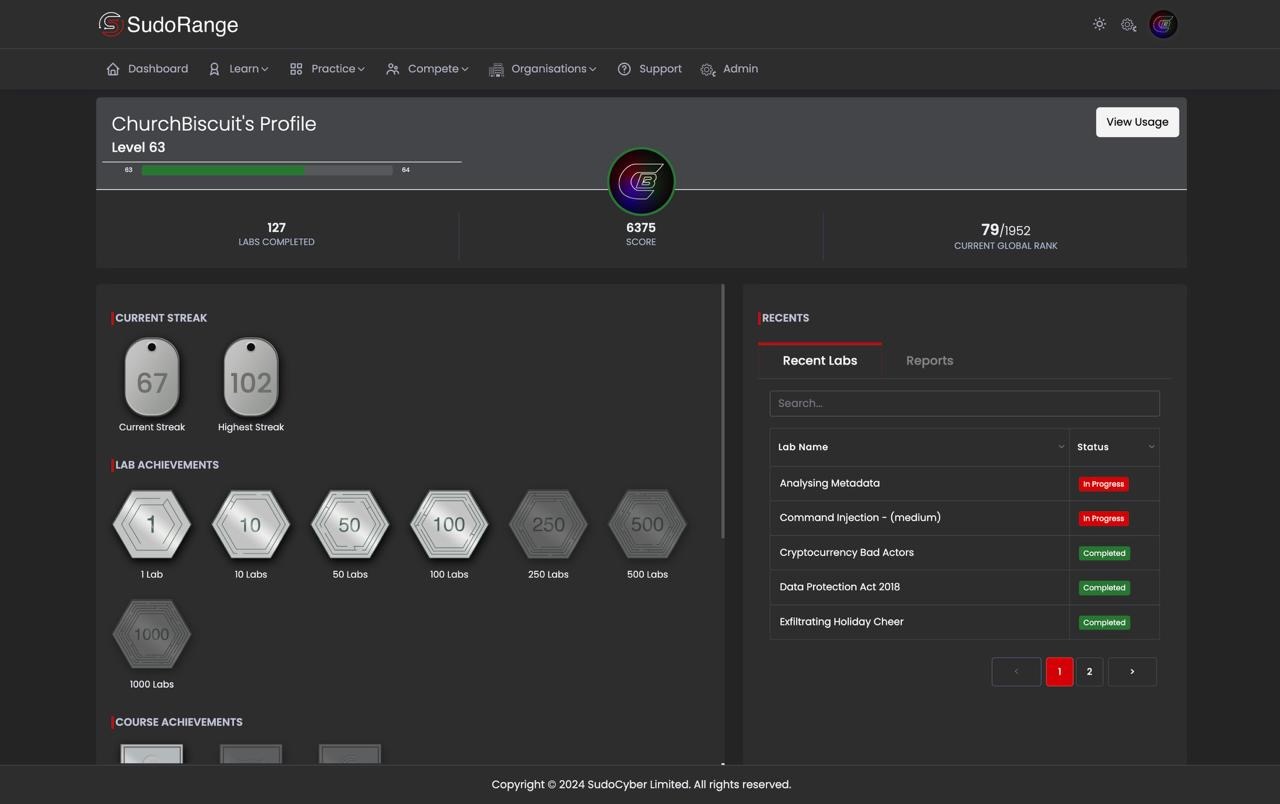Screen dimensions: 1280x804
Task: Click the Practice grid icon
Action: (296, 69)
